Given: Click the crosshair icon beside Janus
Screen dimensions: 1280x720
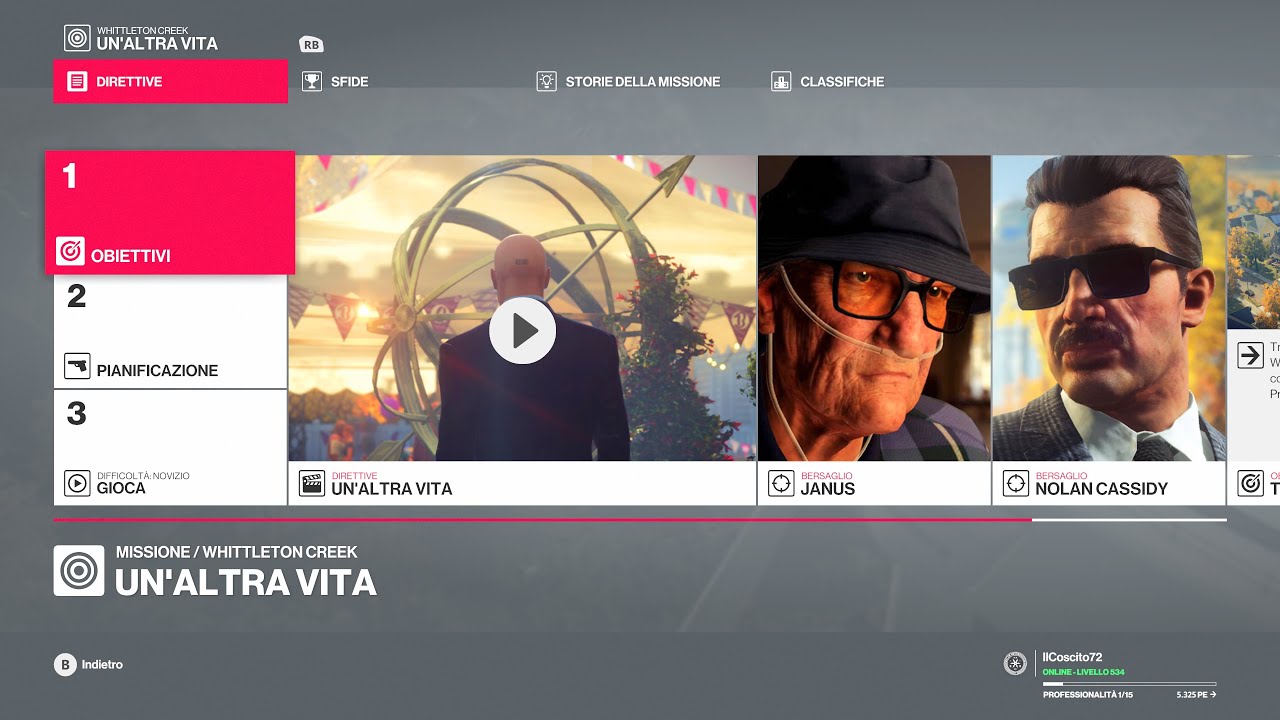Looking at the screenshot, I should (x=781, y=484).
